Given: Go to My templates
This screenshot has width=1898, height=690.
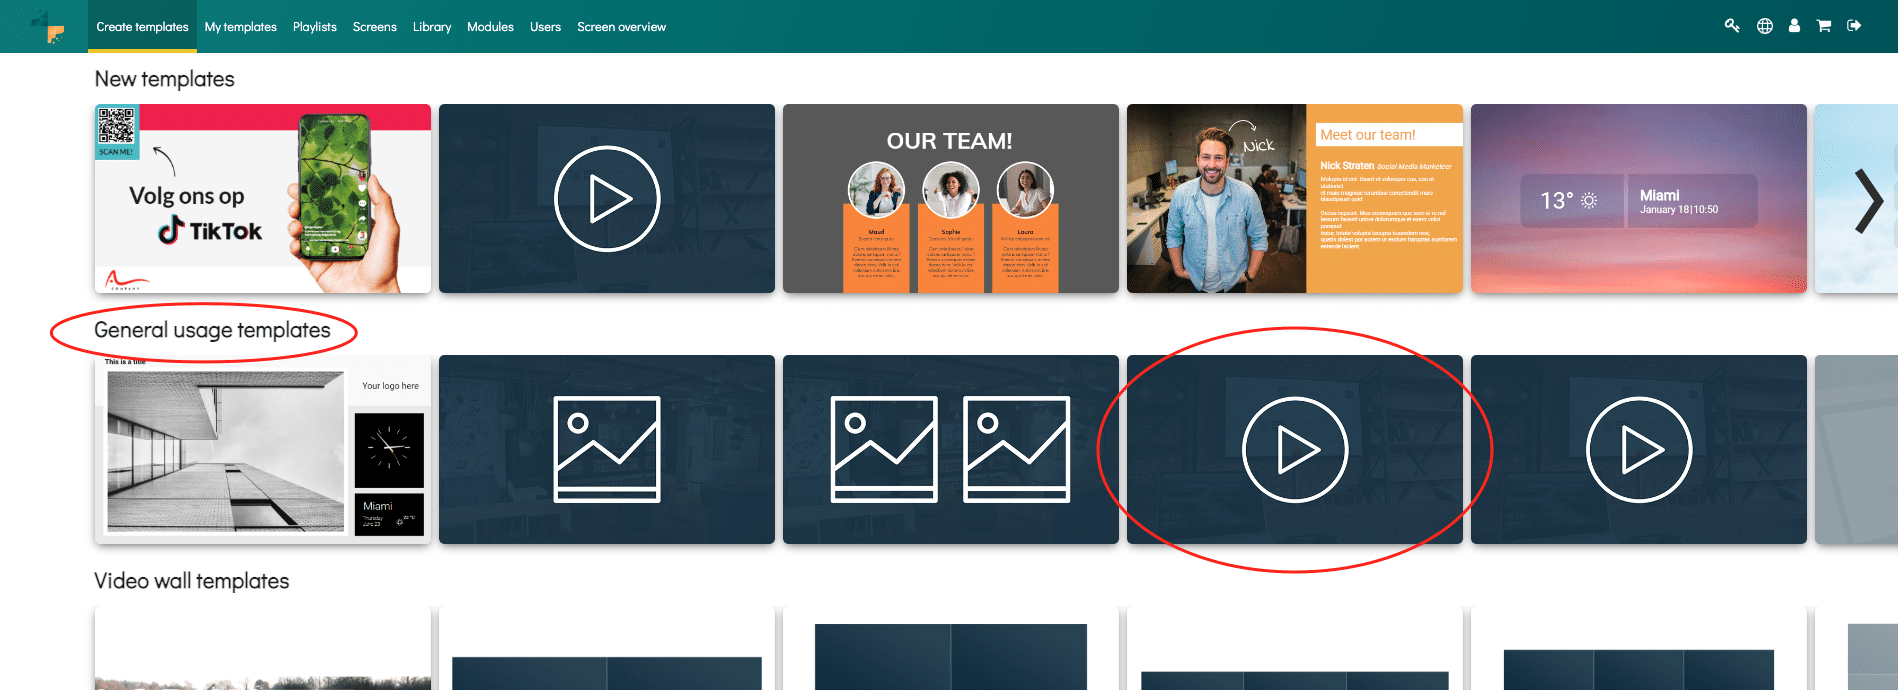Looking at the screenshot, I should 241,27.
